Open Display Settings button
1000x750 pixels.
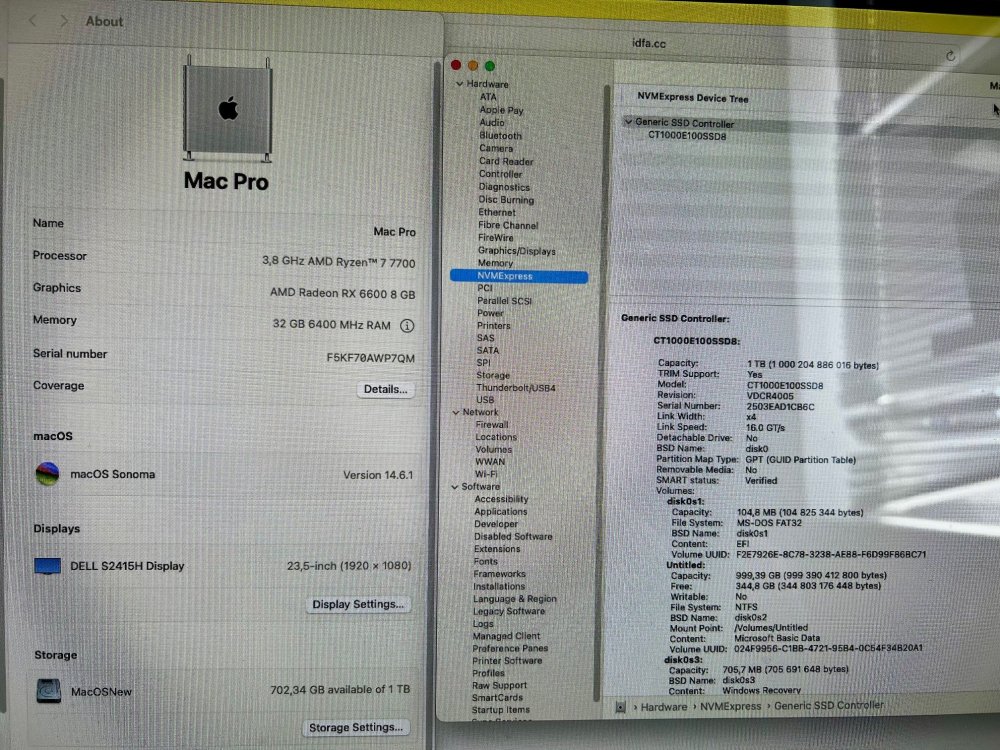point(358,604)
